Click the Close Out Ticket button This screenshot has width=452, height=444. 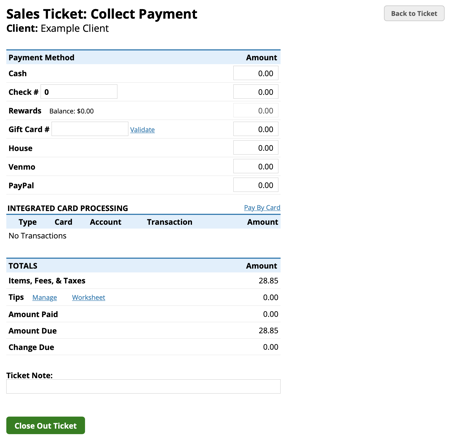pyautogui.click(x=45, y=425)
